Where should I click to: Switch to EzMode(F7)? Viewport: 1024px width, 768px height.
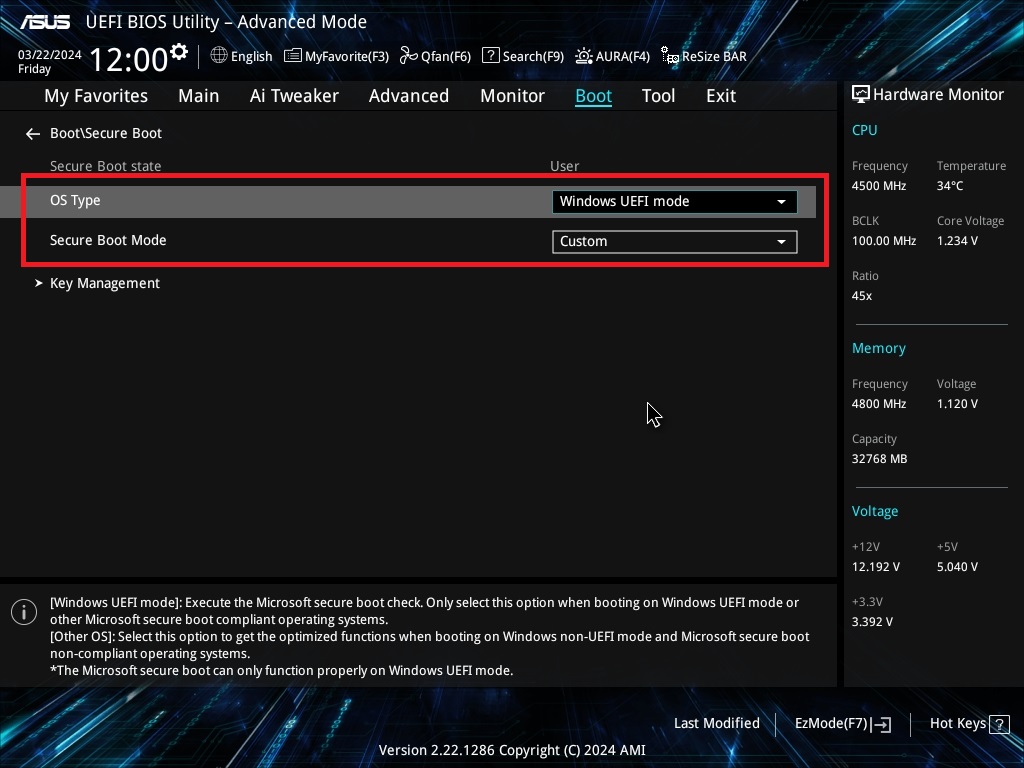pos(842,724)
